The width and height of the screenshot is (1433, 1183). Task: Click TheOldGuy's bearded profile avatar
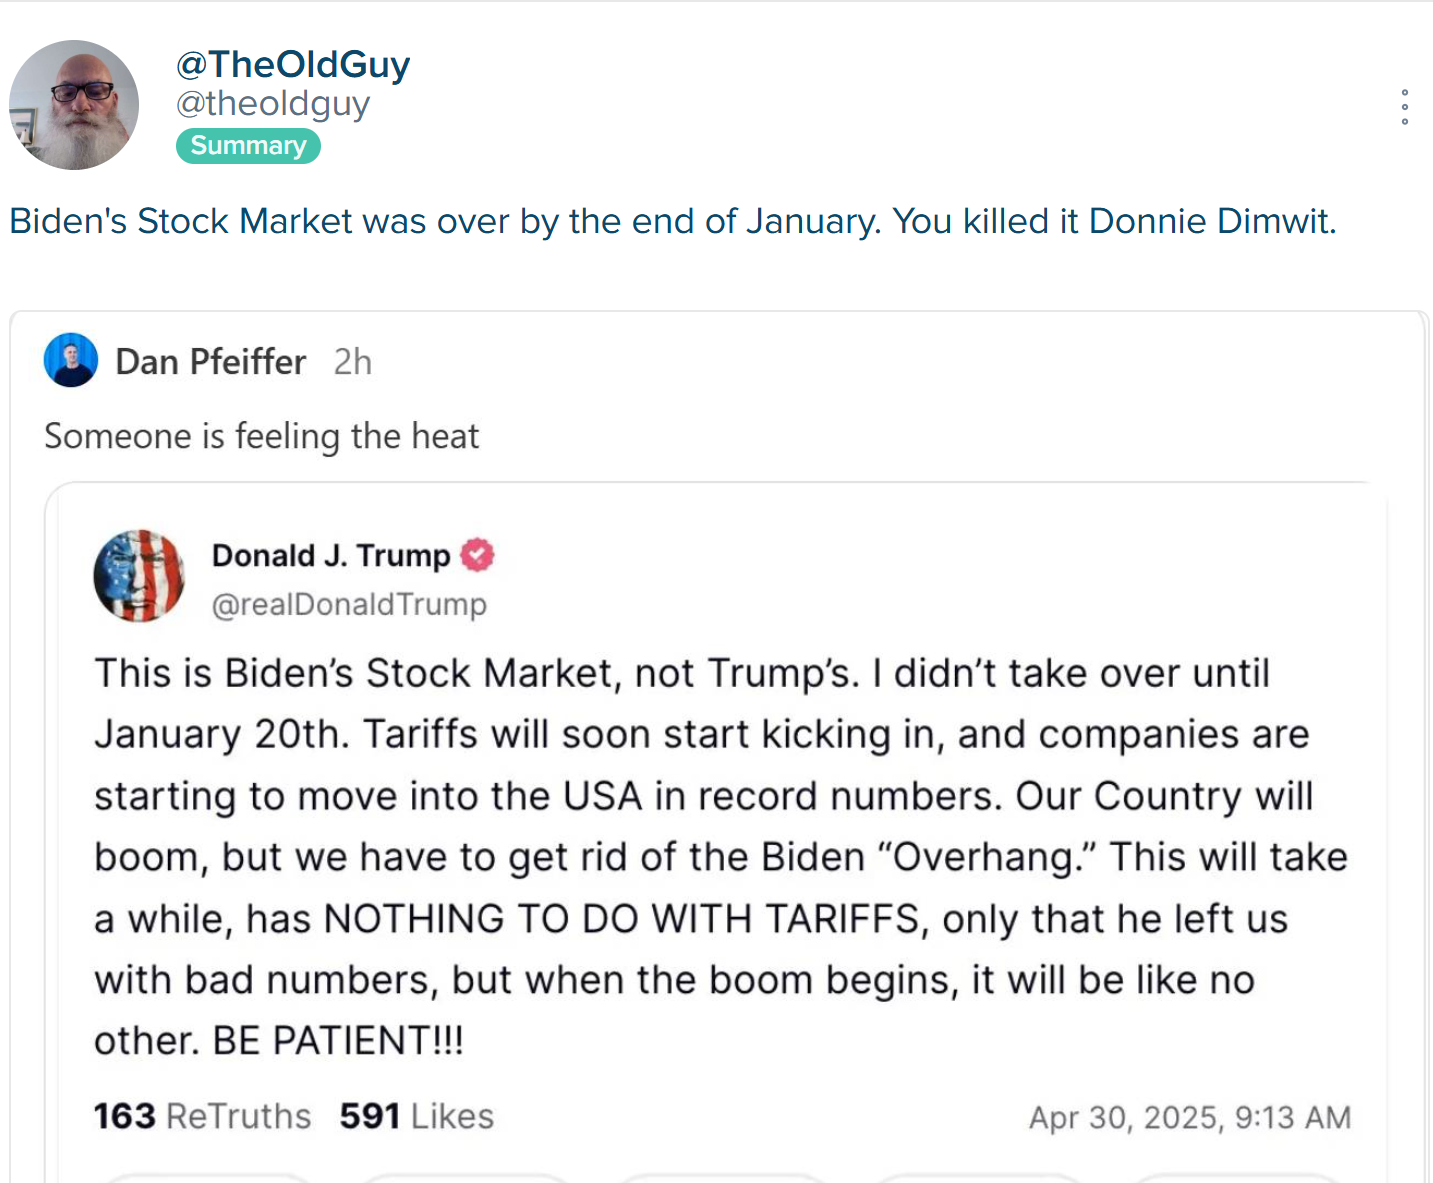pos(74,105)
